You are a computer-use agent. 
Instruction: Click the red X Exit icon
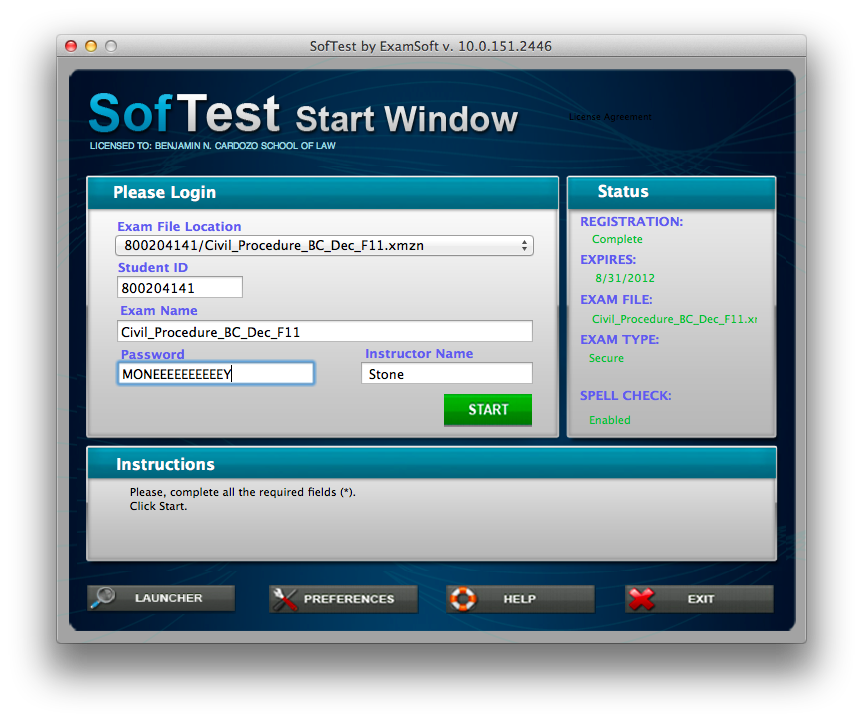pyautogui.click(x=641, y=599)
